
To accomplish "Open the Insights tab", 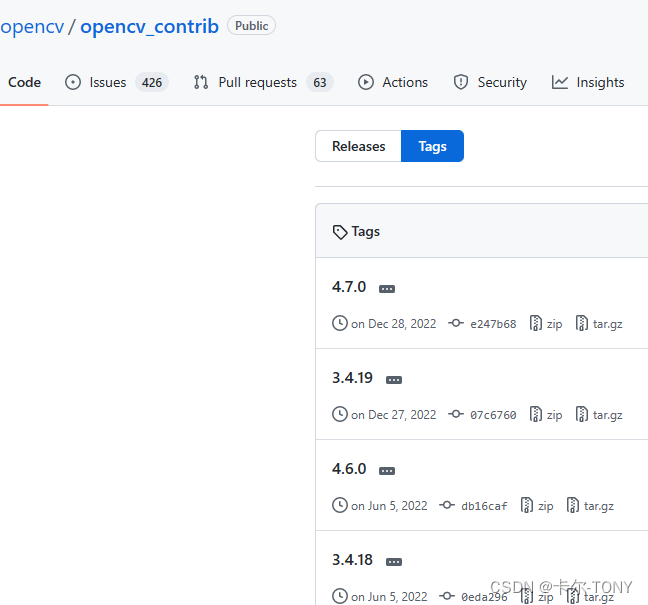I will click(x=600, y=82).
